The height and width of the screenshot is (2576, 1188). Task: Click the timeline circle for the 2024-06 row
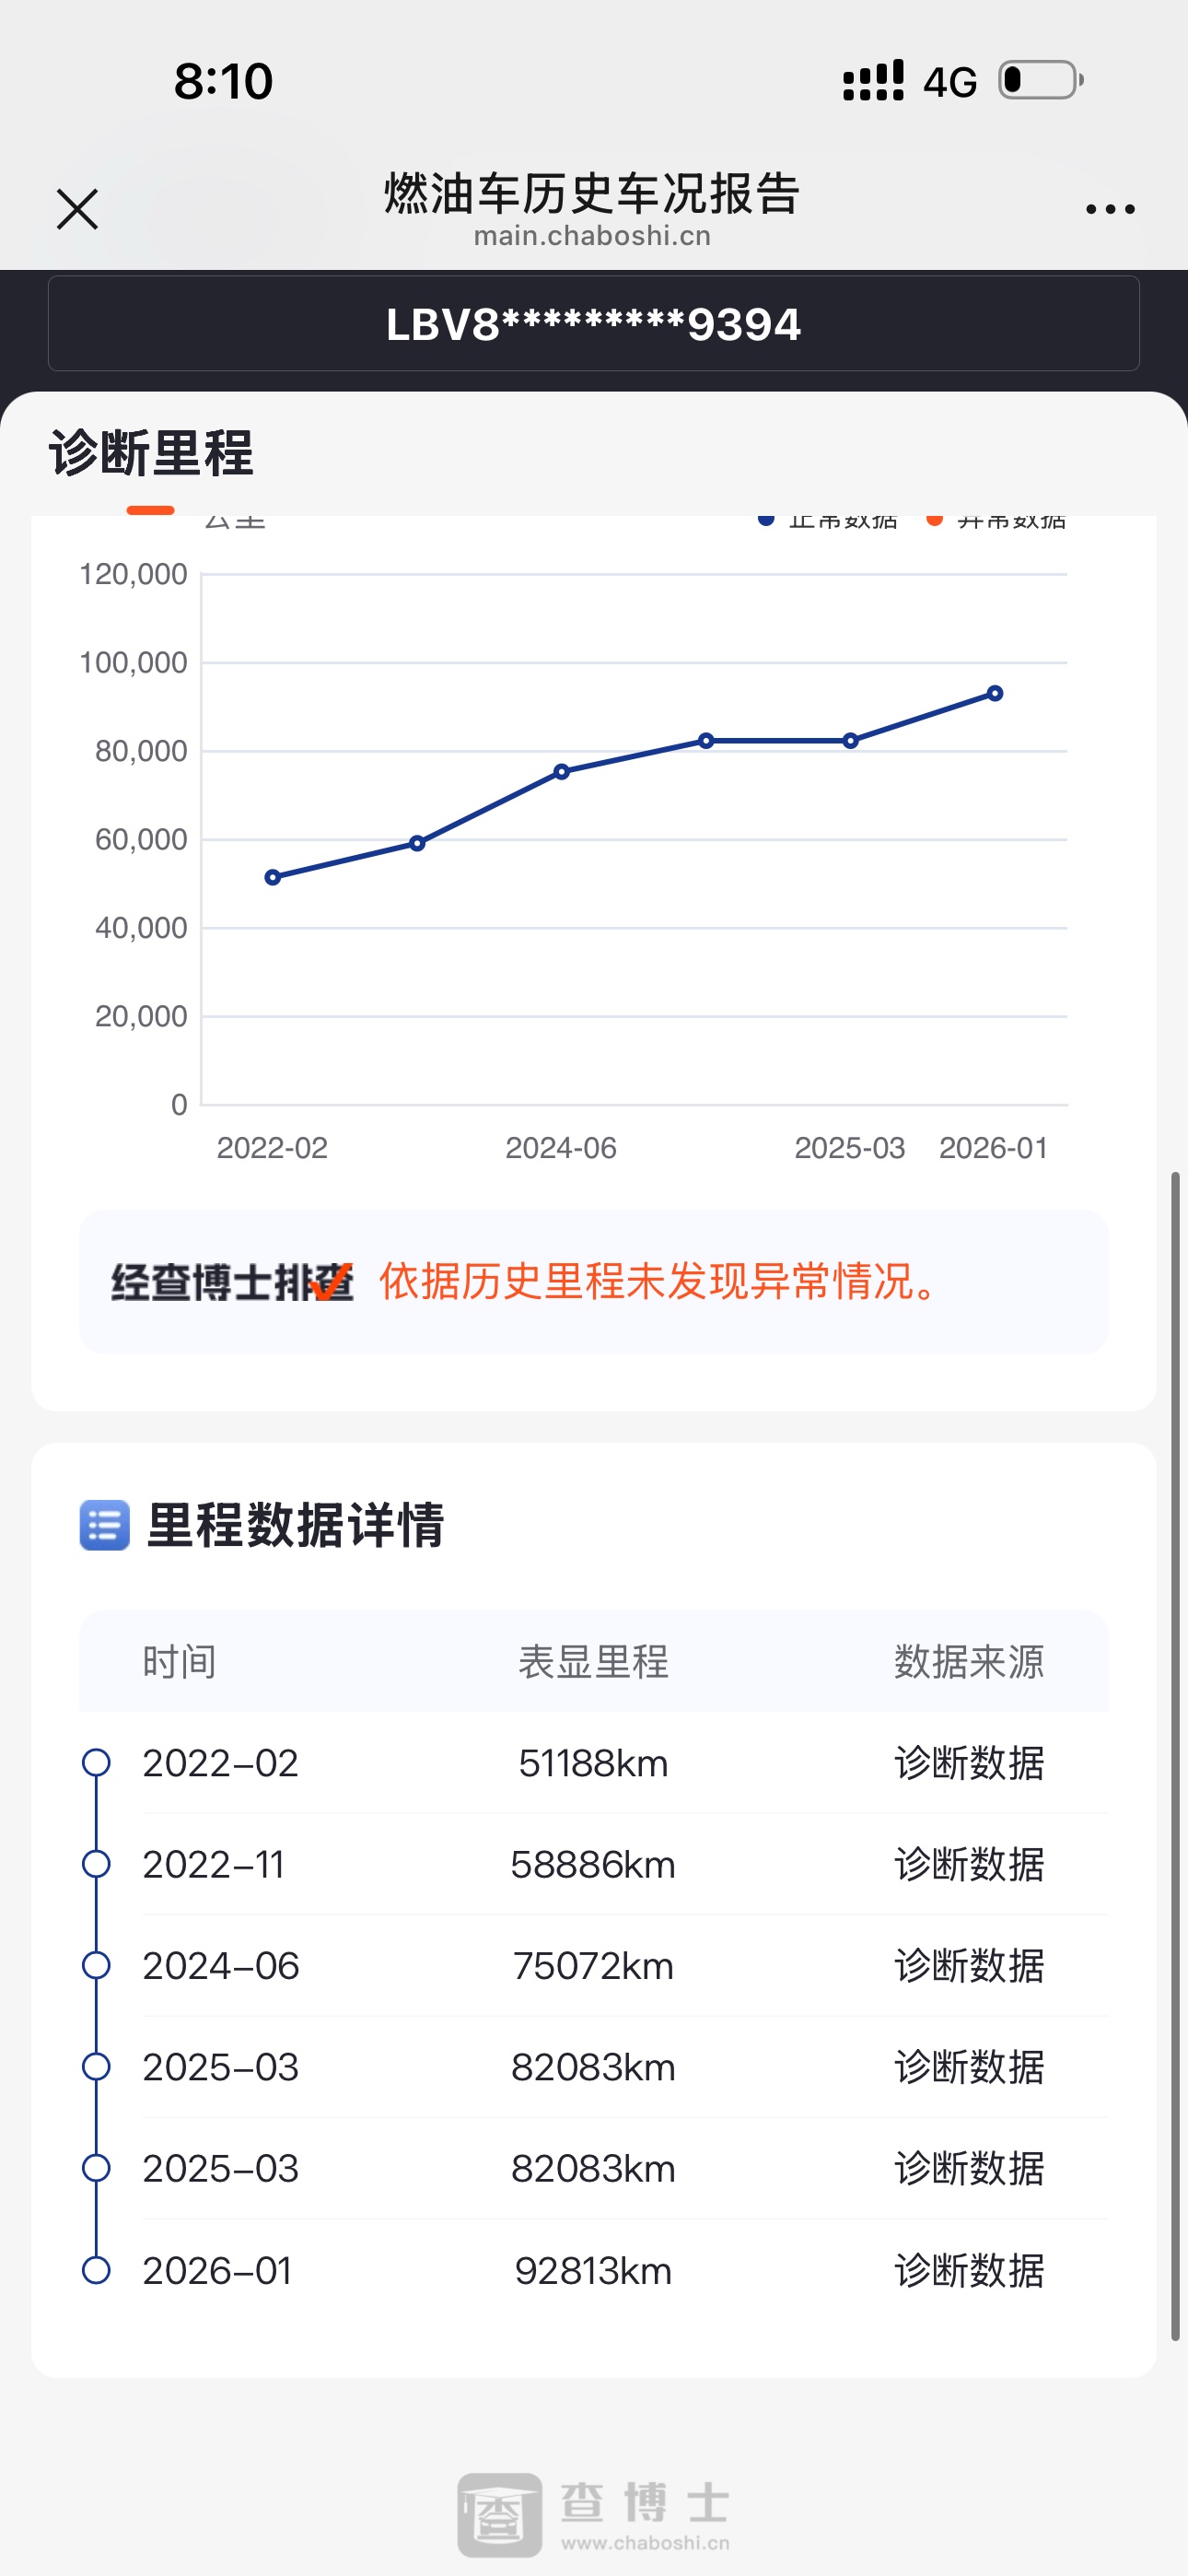point(96,1966)
